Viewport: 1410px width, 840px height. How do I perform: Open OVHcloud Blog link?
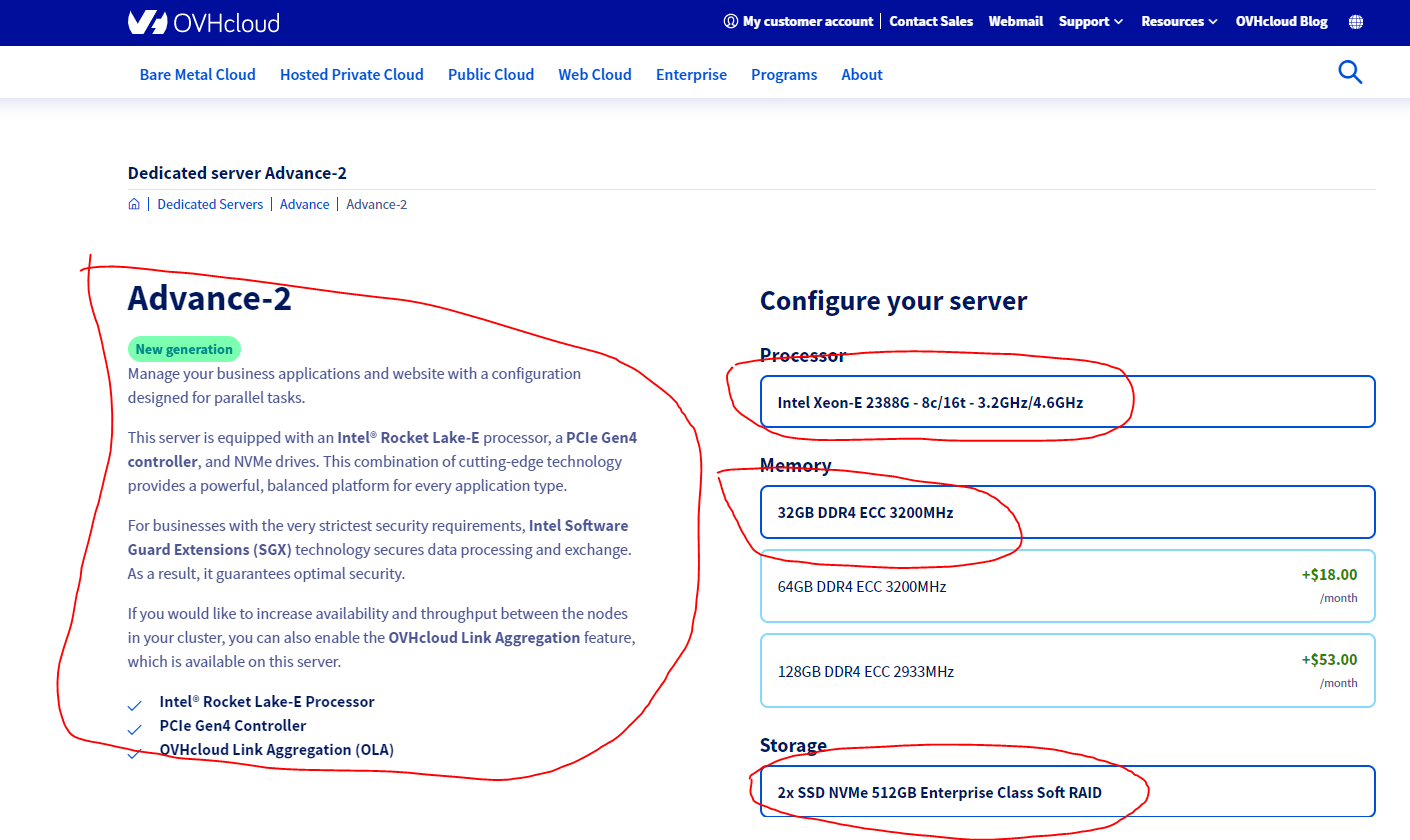[x=1282, y=21]
